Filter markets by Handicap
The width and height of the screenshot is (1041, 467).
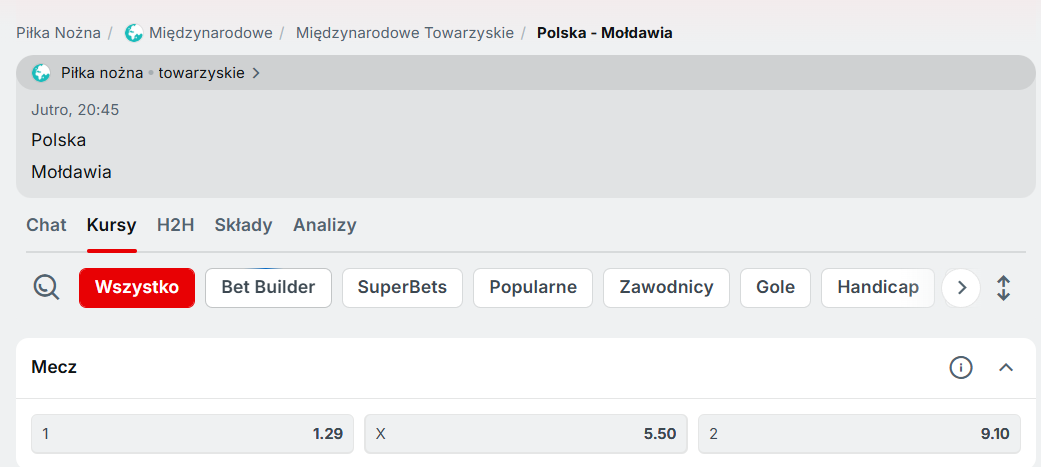coord(878,288)
